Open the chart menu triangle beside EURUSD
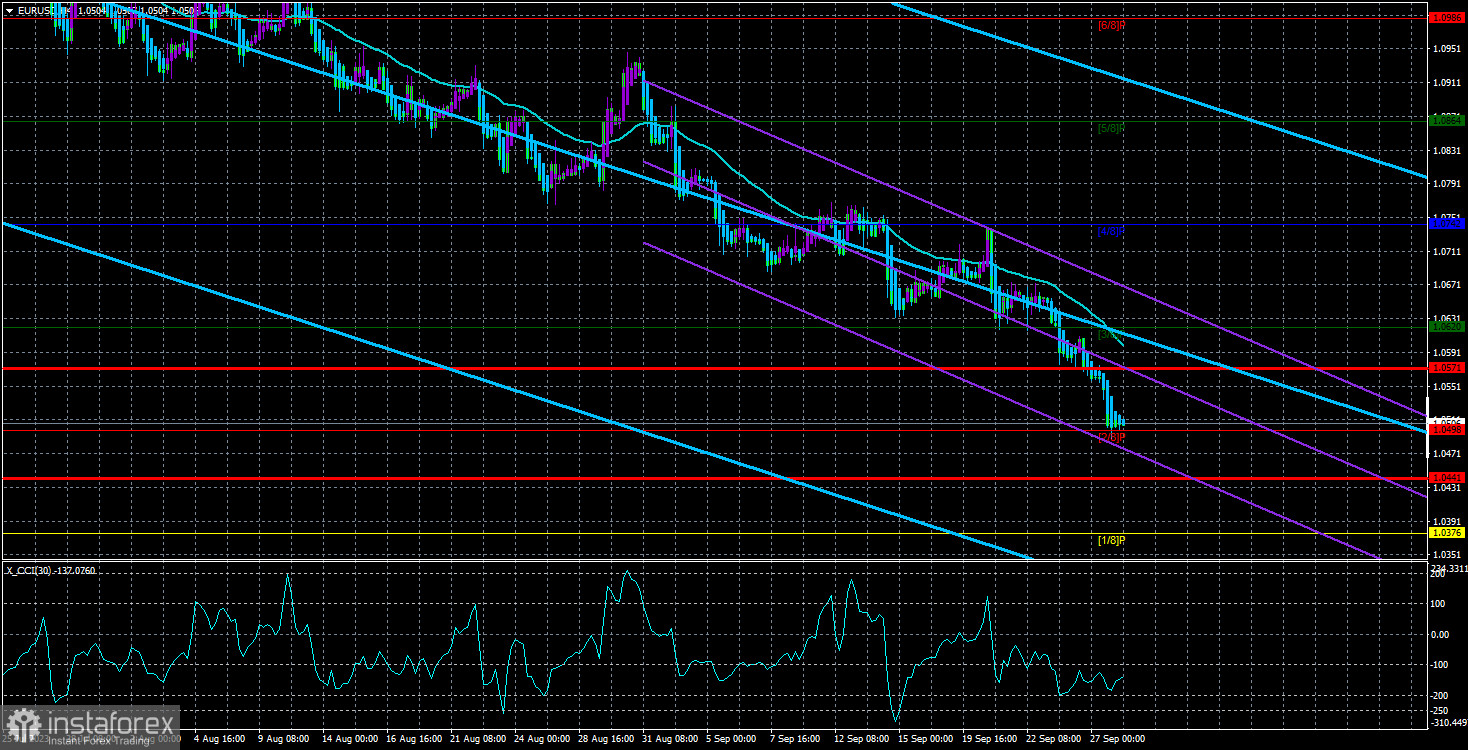The width and height of the screenshot is (1468, 750). click(9, 10)
